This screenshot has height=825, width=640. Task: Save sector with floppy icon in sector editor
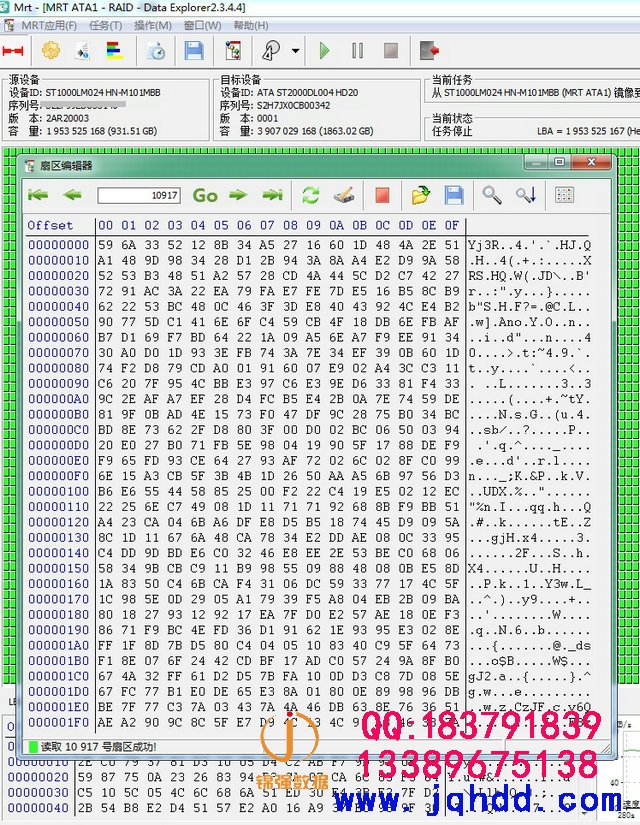tap(454, 195)
